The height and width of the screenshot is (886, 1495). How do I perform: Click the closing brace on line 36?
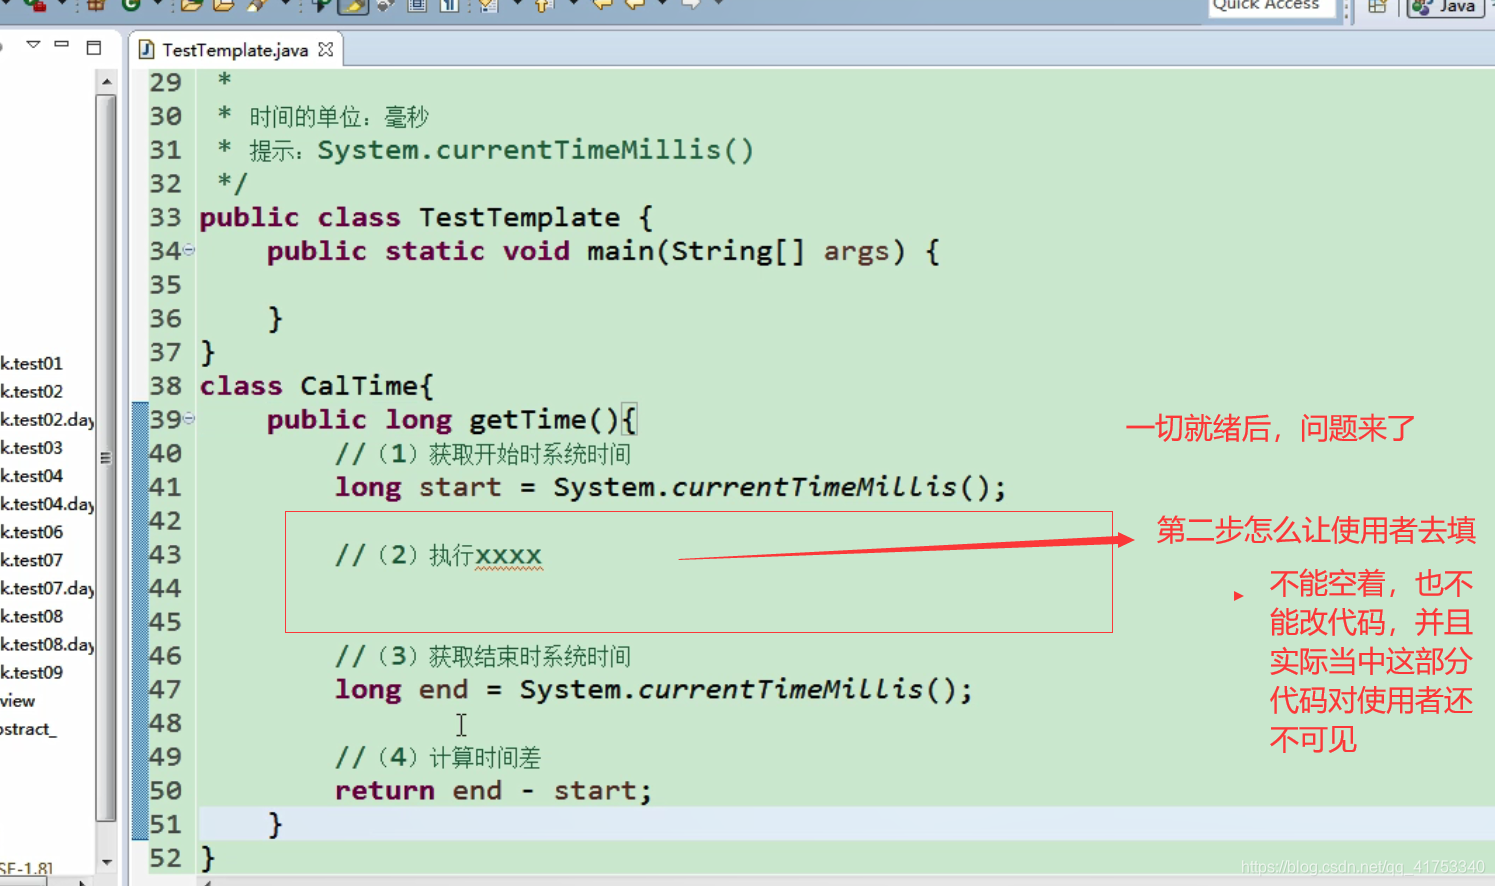(275, 319)
